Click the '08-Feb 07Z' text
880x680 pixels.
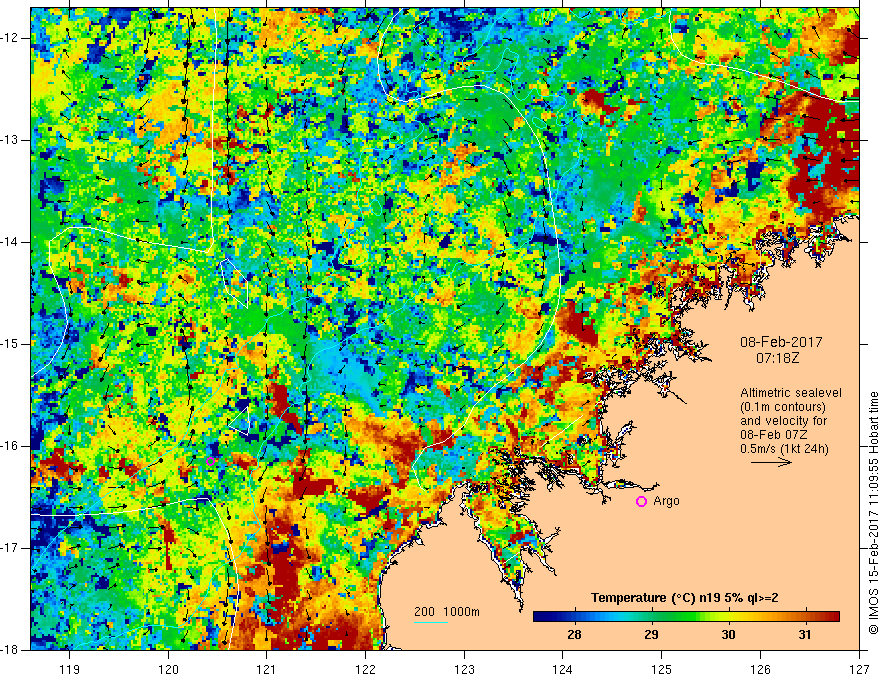point(774,435)
